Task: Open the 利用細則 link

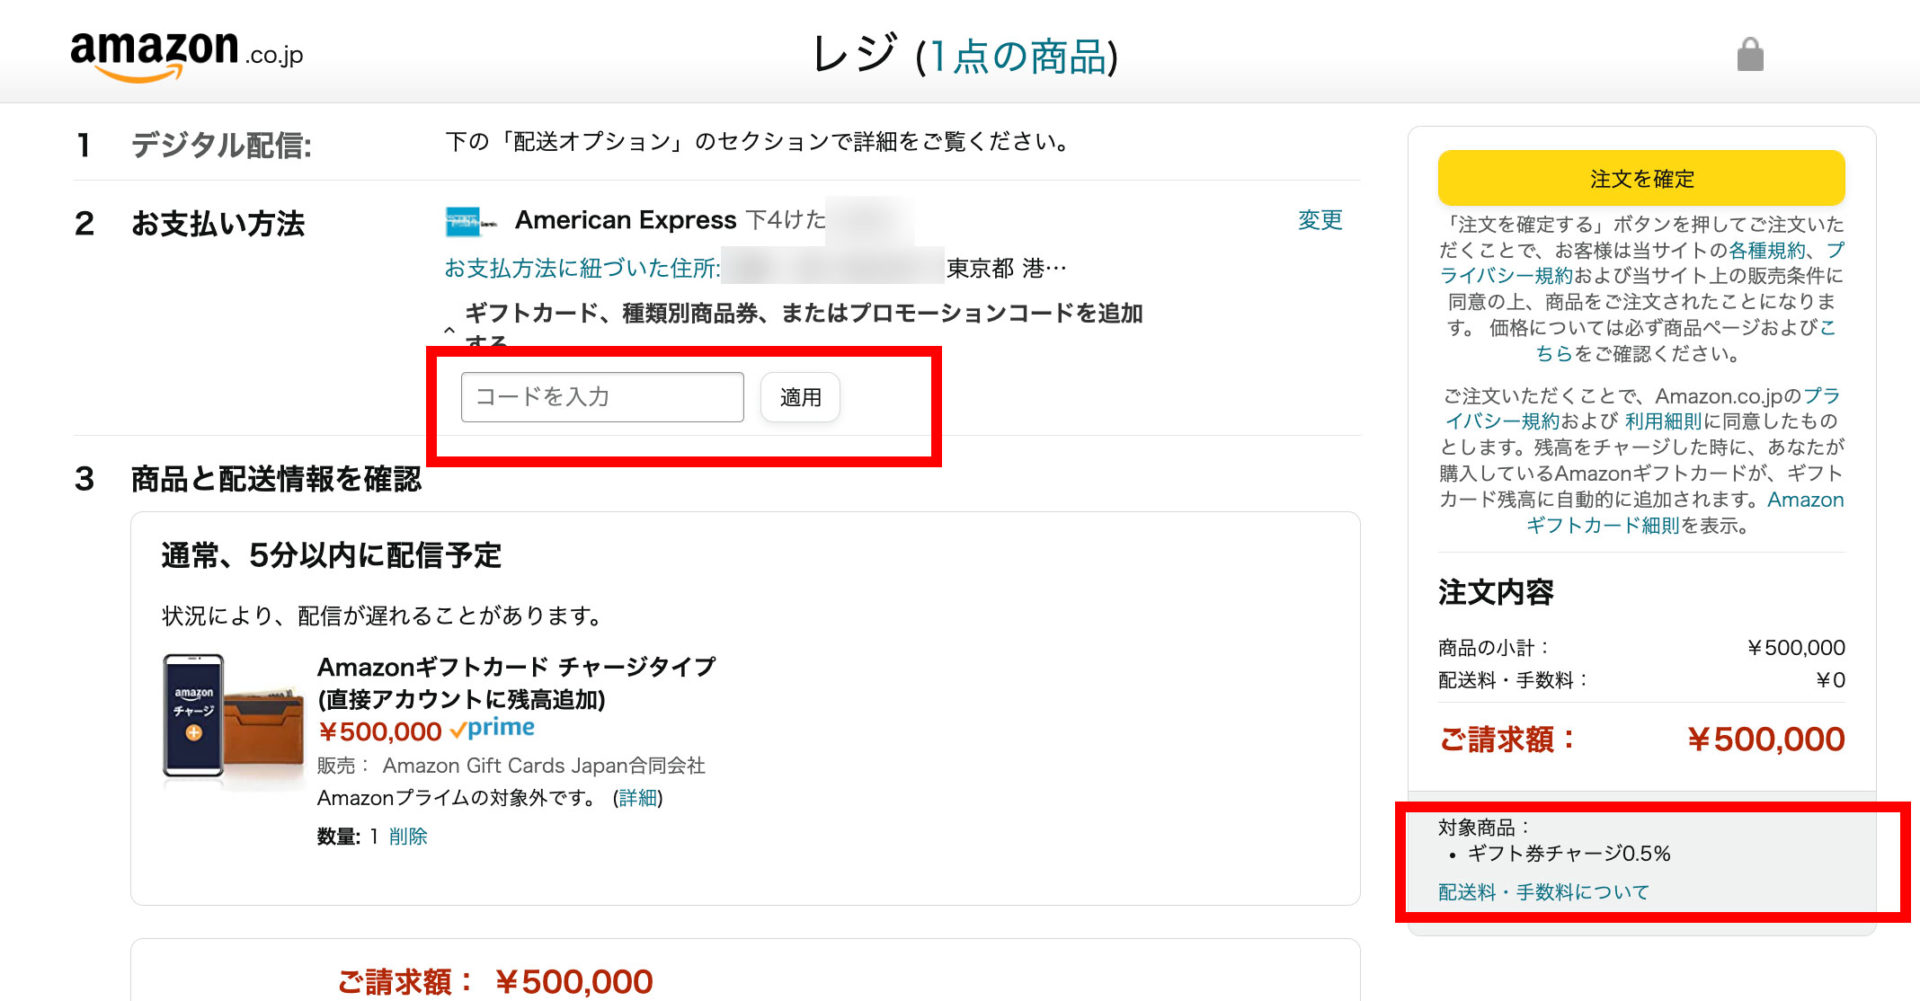Action: click(1662, 421)
